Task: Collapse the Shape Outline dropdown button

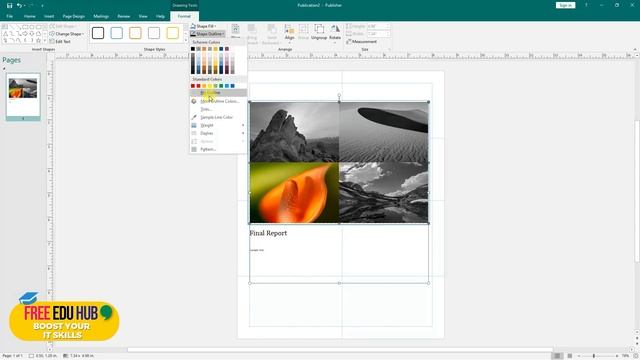Action: point(208,34)
